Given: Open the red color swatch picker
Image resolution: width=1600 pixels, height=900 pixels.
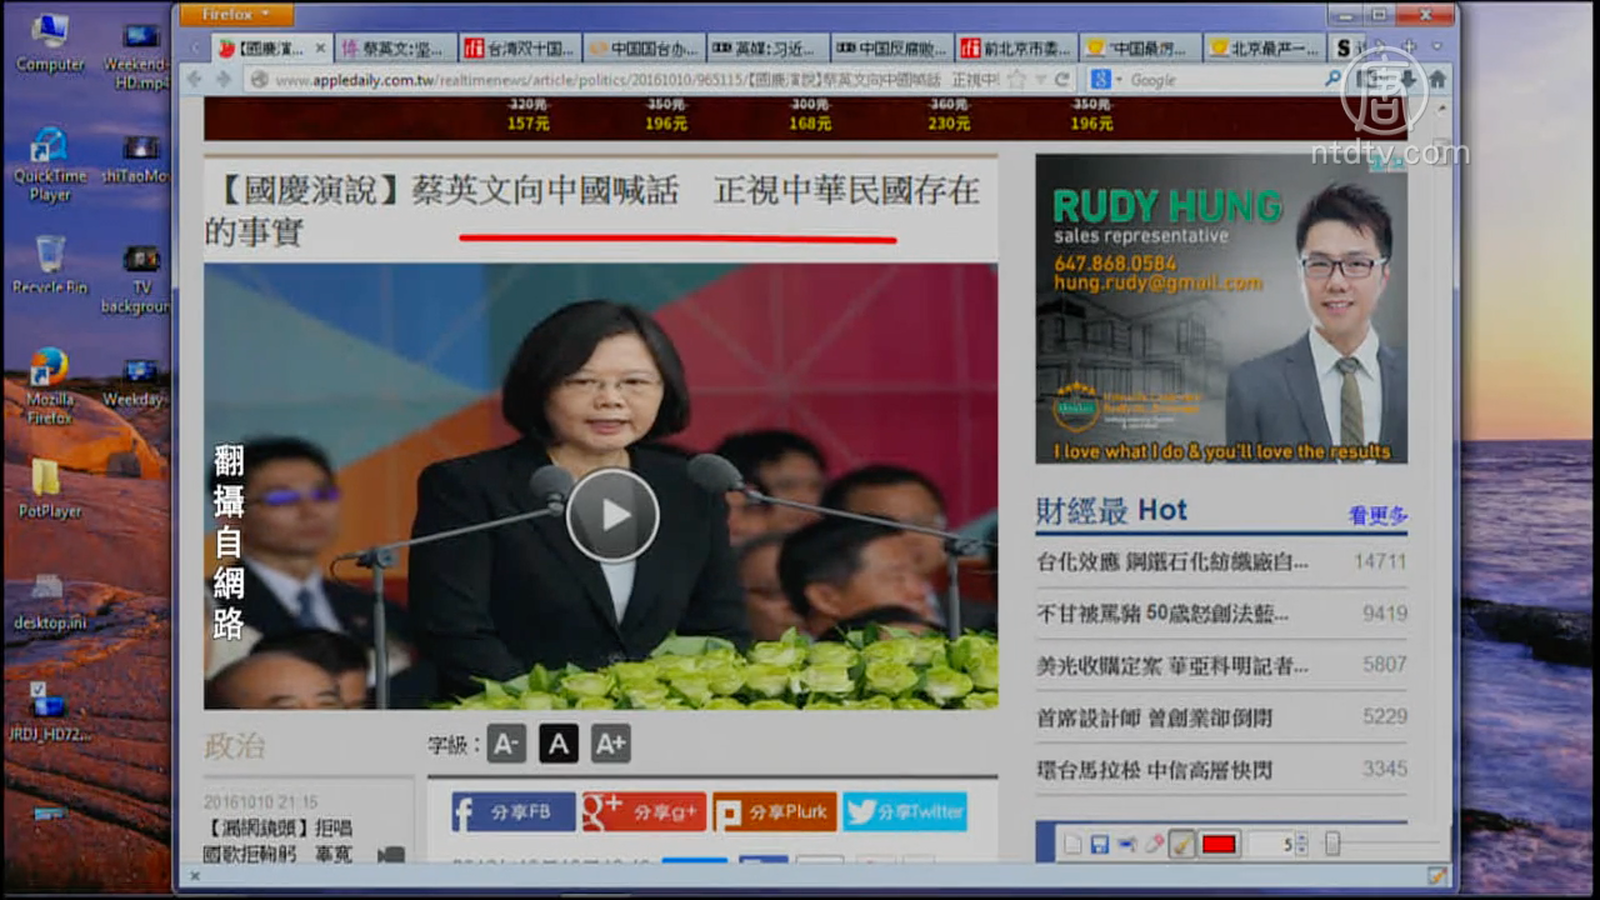Looking at the screenshot, I should (x=1218, y=844).
